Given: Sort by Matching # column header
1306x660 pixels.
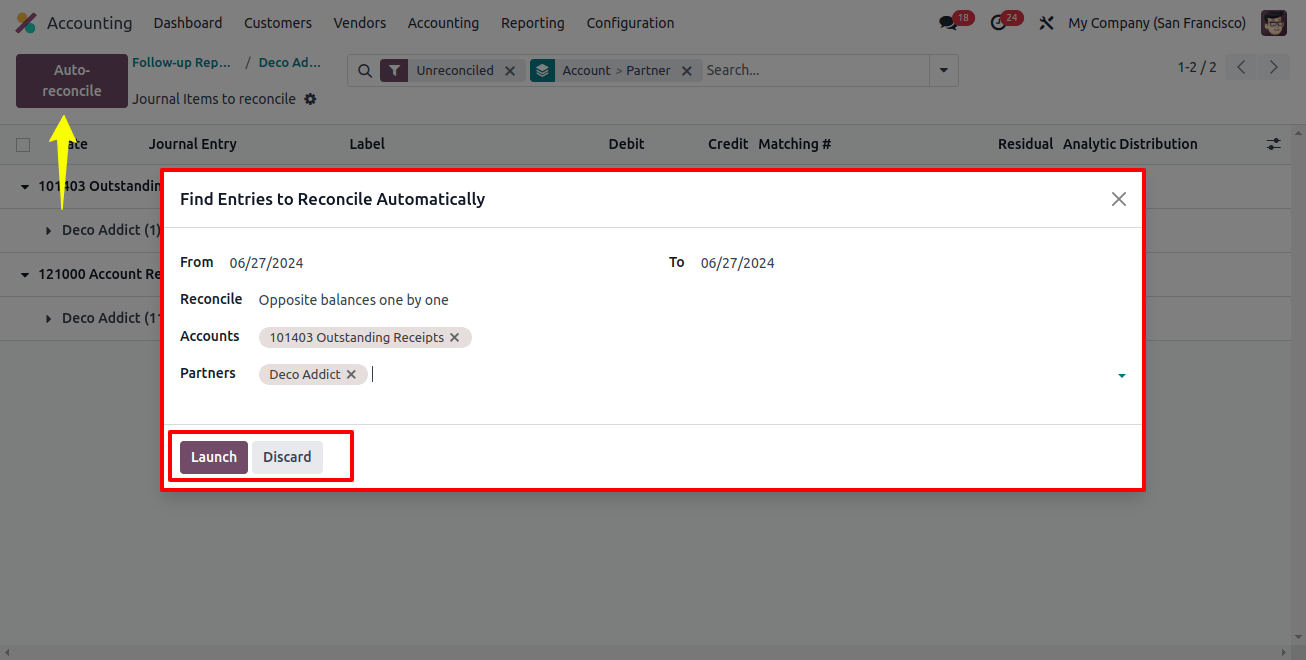Looking at the screenshot, I should pyautogui.click(x=795, y=144).
